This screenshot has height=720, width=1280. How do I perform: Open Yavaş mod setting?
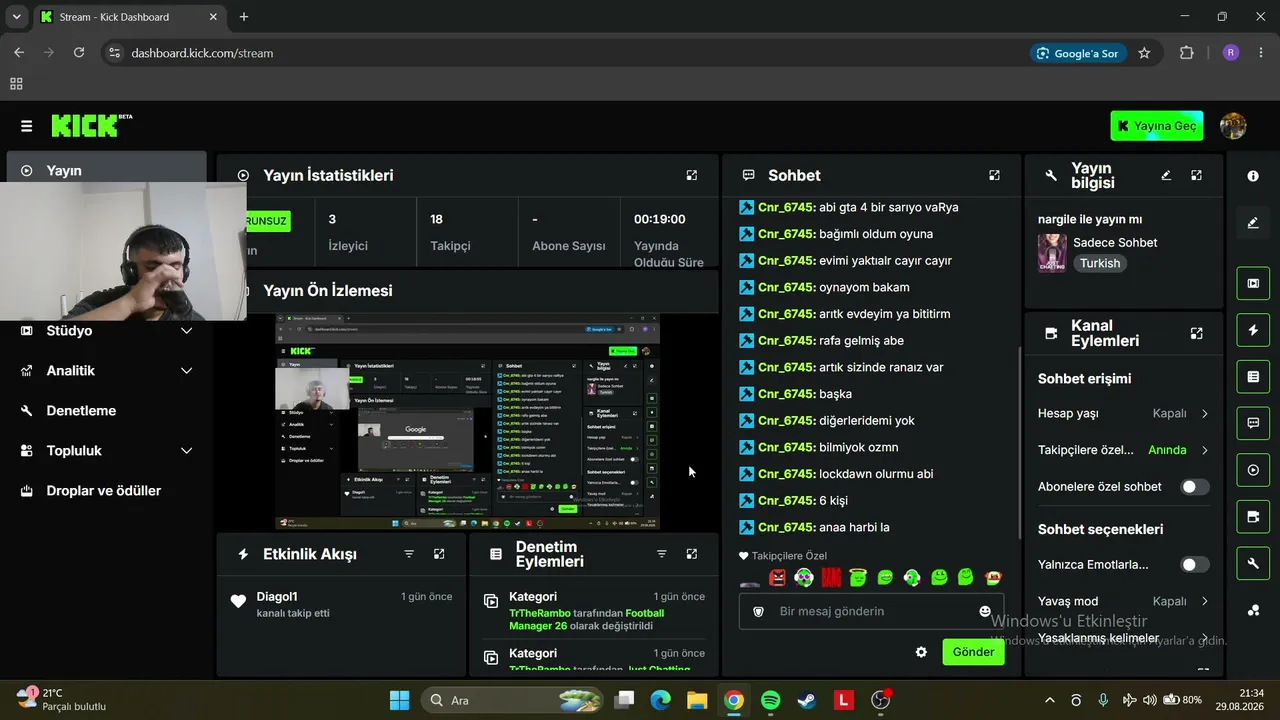[1124, 601]
